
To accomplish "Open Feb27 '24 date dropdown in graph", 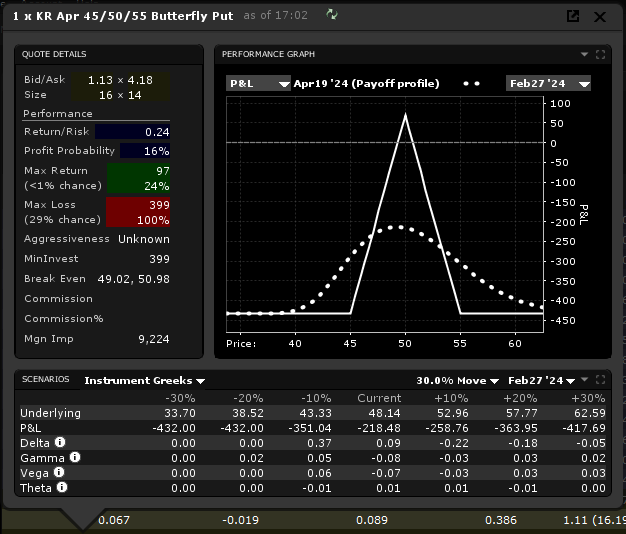I will pyautogui.click(x=548, y=83).
